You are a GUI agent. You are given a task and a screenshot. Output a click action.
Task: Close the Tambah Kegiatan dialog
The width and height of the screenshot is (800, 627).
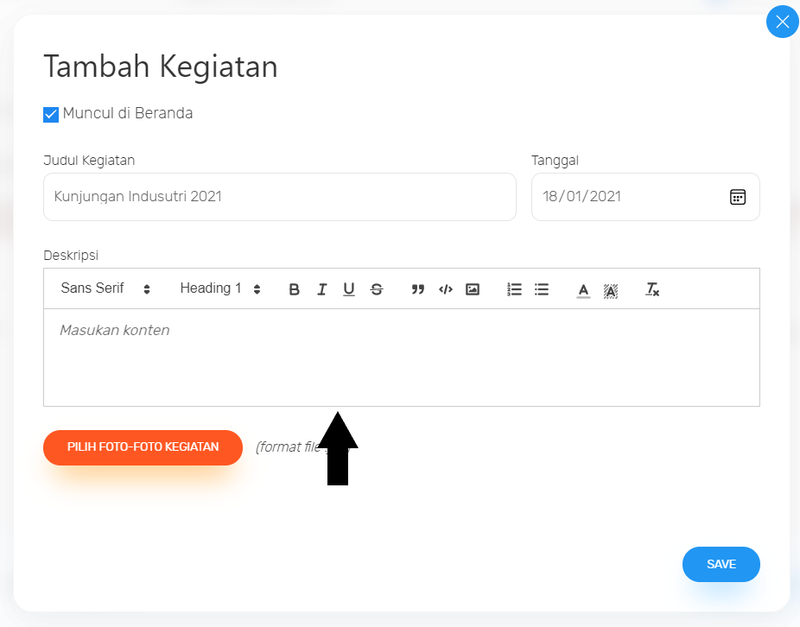click(782, 21)
